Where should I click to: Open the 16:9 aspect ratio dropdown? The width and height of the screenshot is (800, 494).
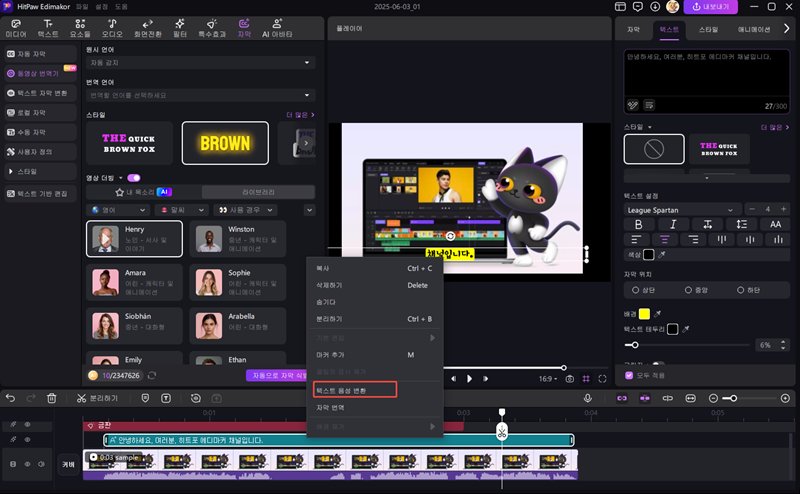pos(548,379)
